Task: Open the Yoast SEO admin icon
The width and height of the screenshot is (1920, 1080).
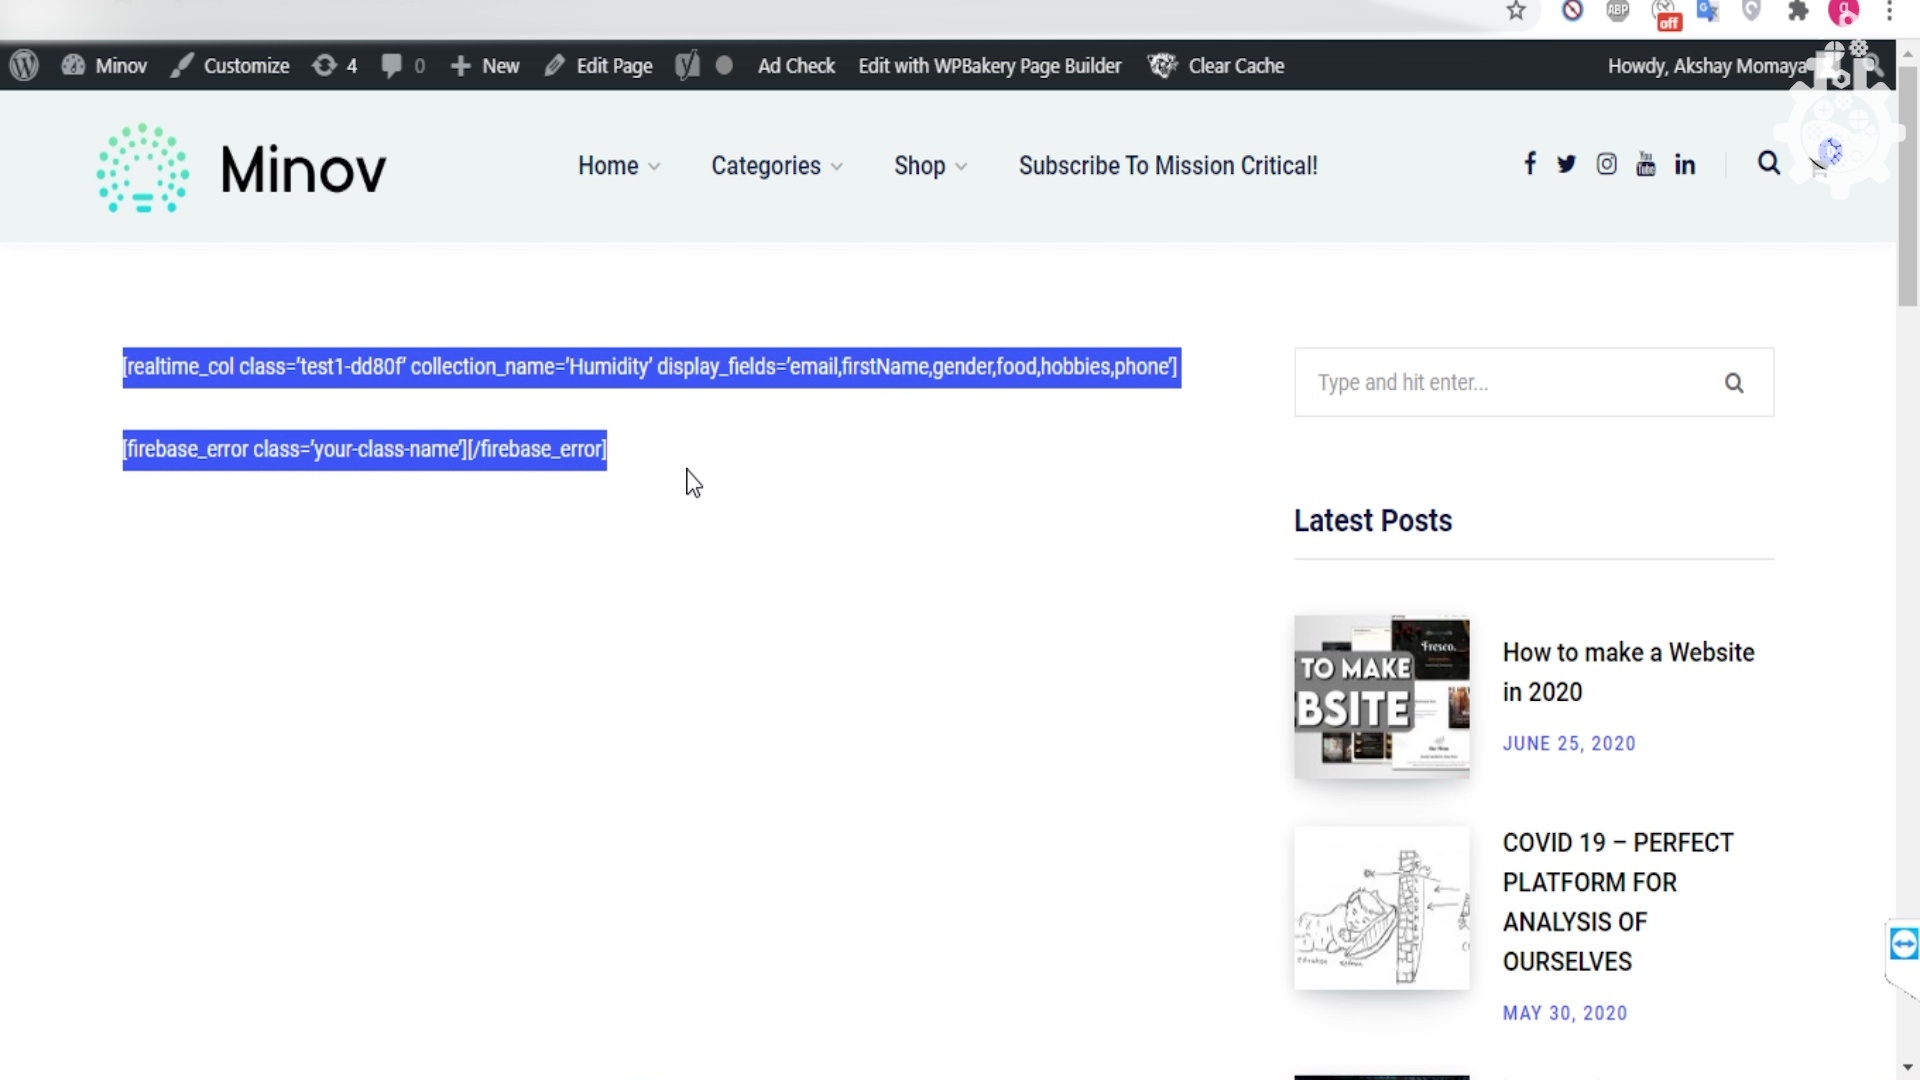Action: [687, 66]
